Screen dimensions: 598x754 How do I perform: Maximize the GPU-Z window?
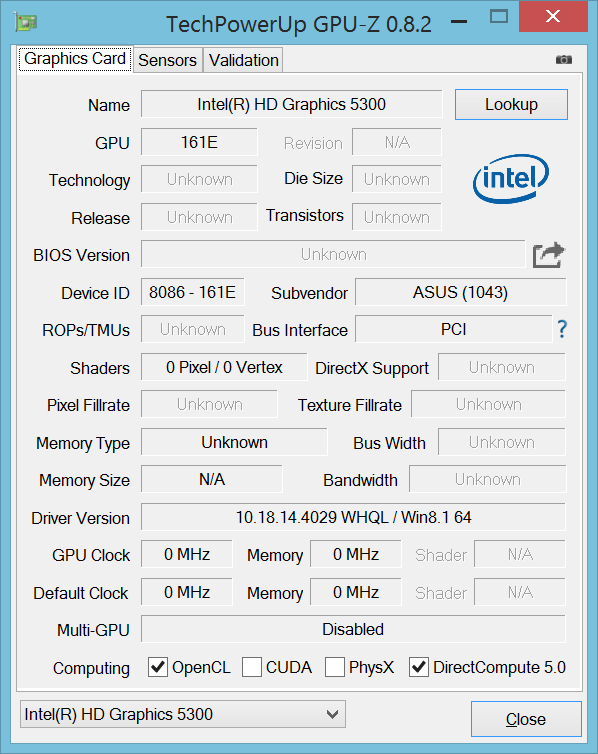coord(498,17)
